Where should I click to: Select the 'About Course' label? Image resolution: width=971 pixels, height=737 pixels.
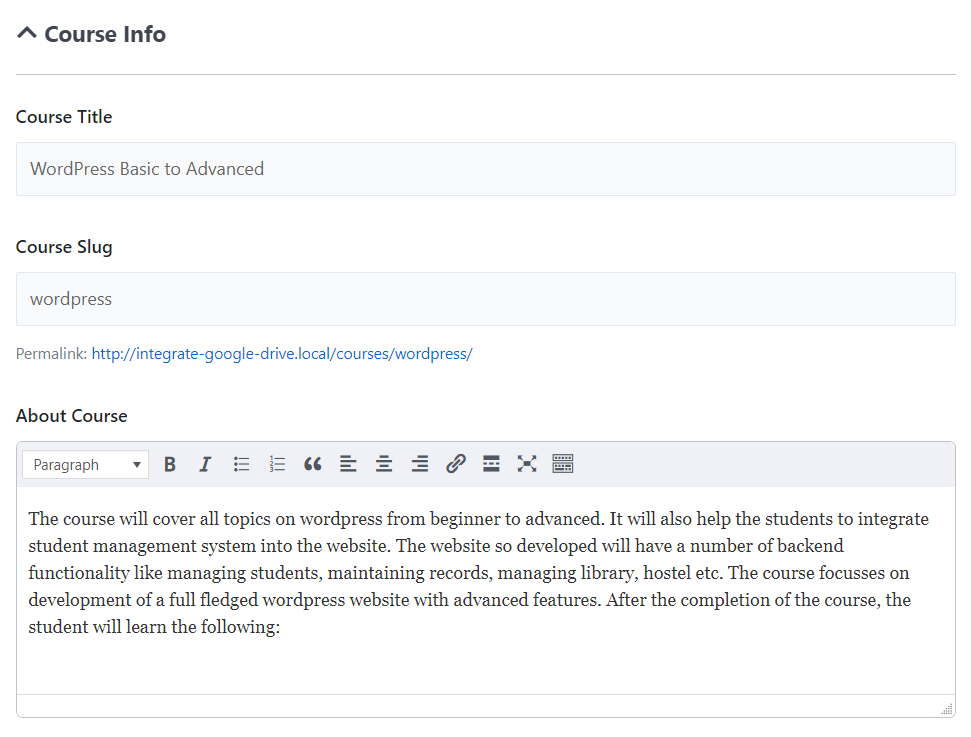[x=72, y=416]
